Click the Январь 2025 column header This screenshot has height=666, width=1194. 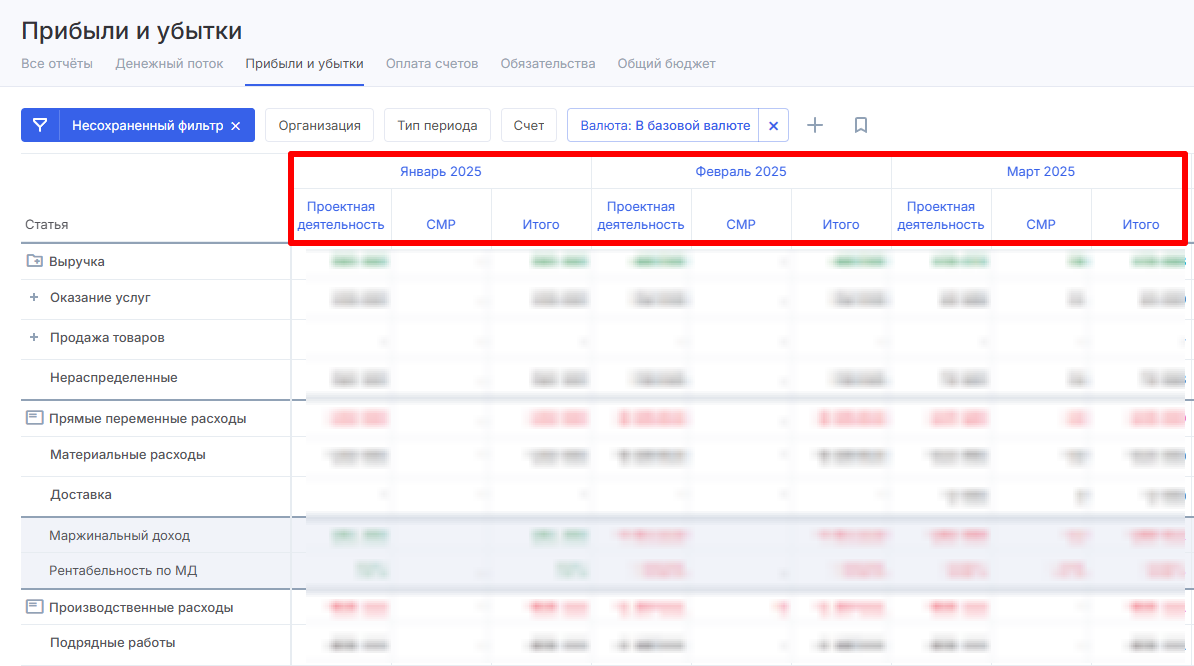[440, 171]
